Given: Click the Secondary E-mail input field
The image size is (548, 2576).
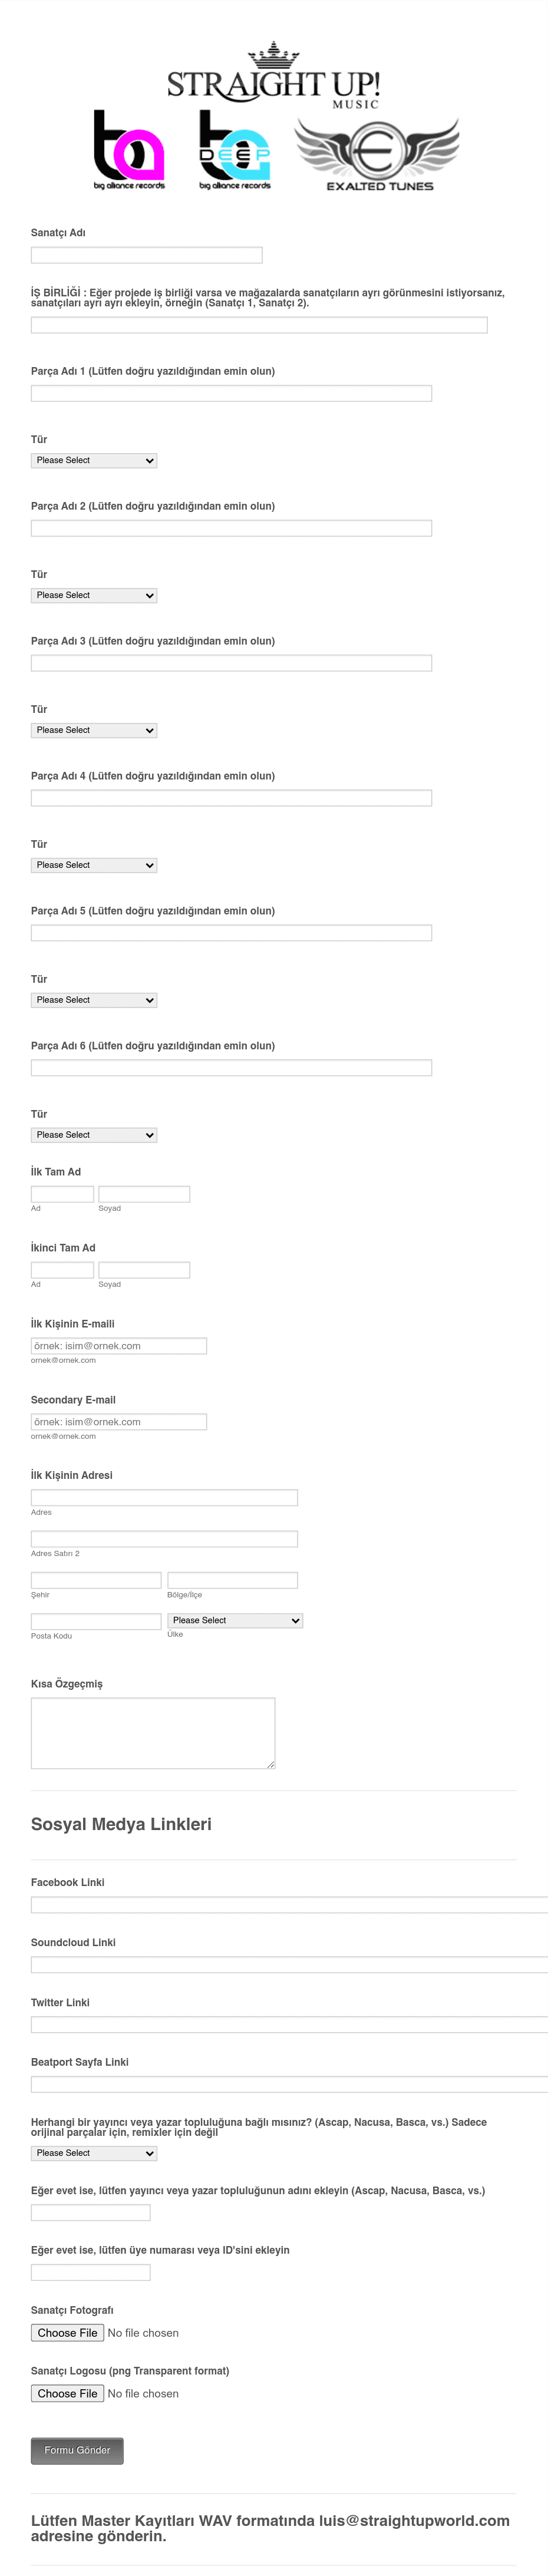Looking at the screenshot, I should coord(119,1422).
